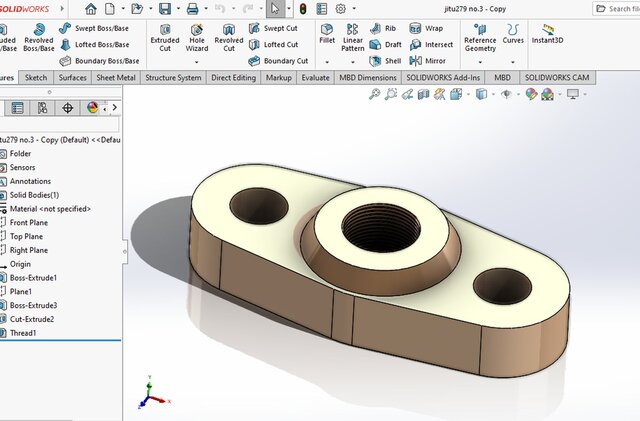Open Reference Geometry tools
640x421 pixels.
(x=480, y=38)
